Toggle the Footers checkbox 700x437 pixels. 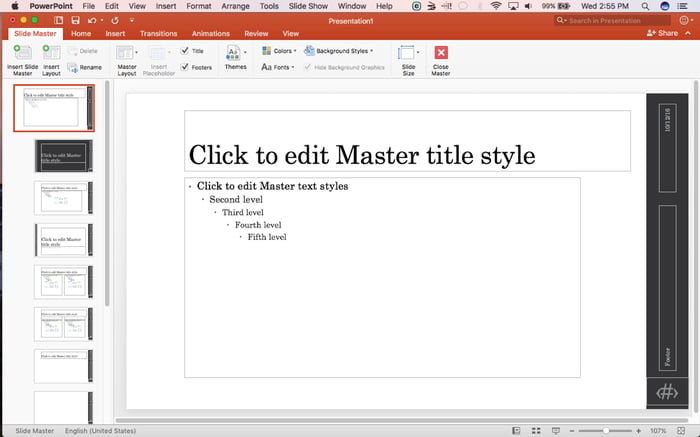[x=185, y=67]
